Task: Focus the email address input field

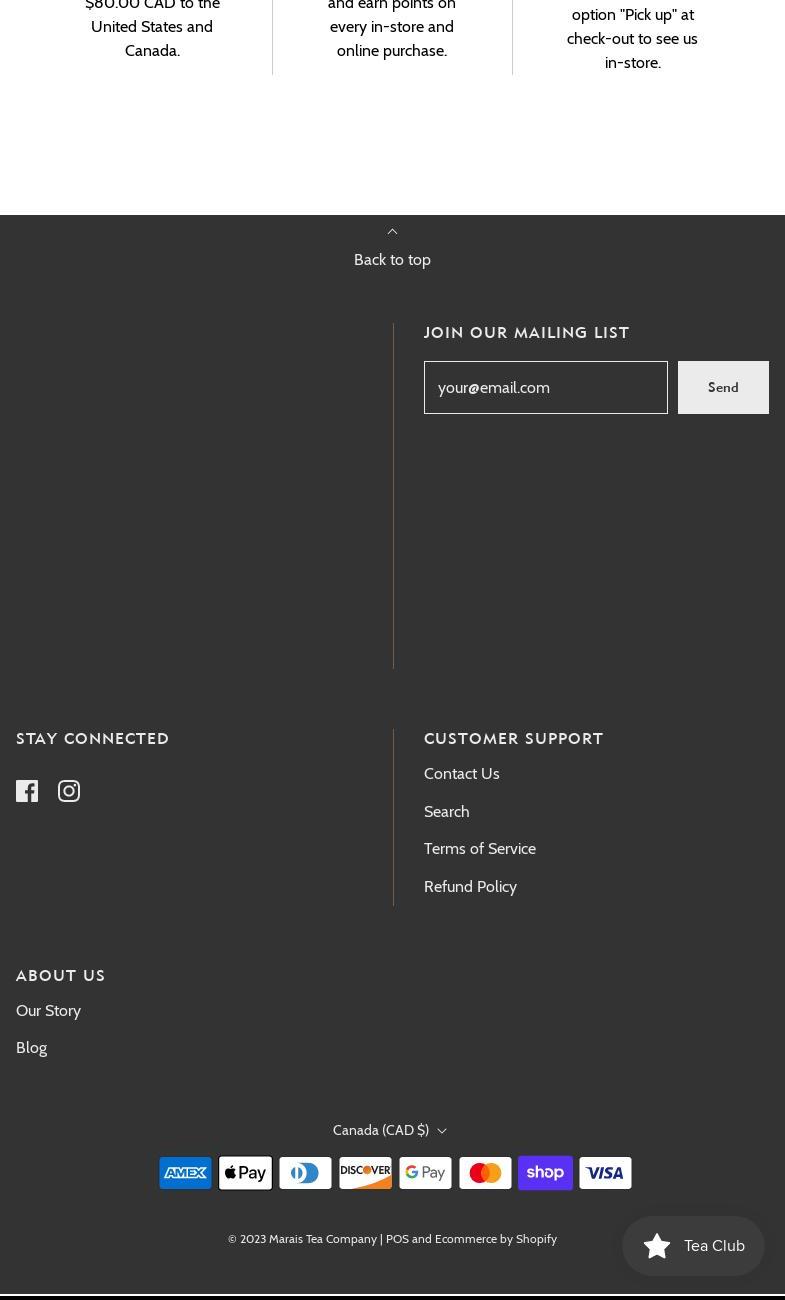Action: click(x=545, y=387)
